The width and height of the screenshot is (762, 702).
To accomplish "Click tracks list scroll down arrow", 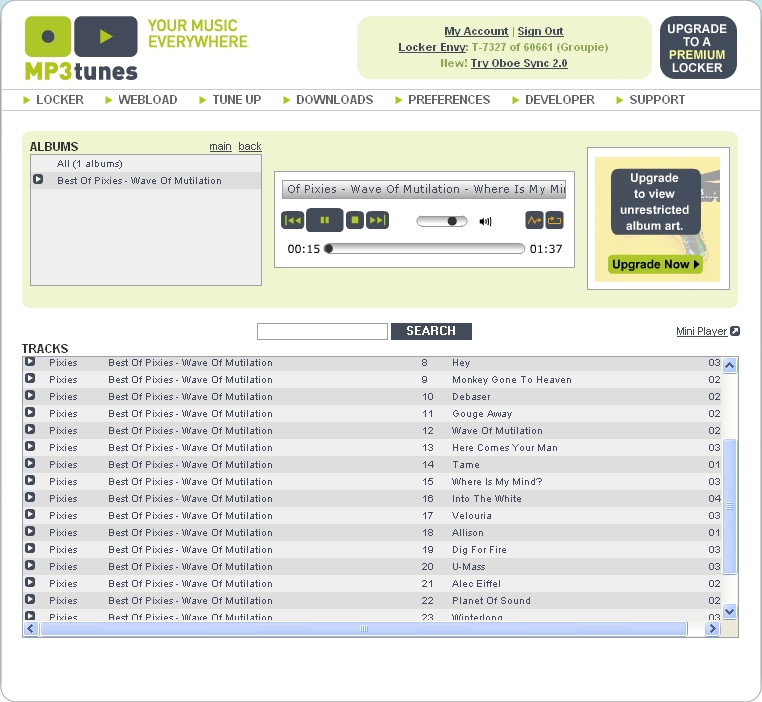I will tap(729, 611).
